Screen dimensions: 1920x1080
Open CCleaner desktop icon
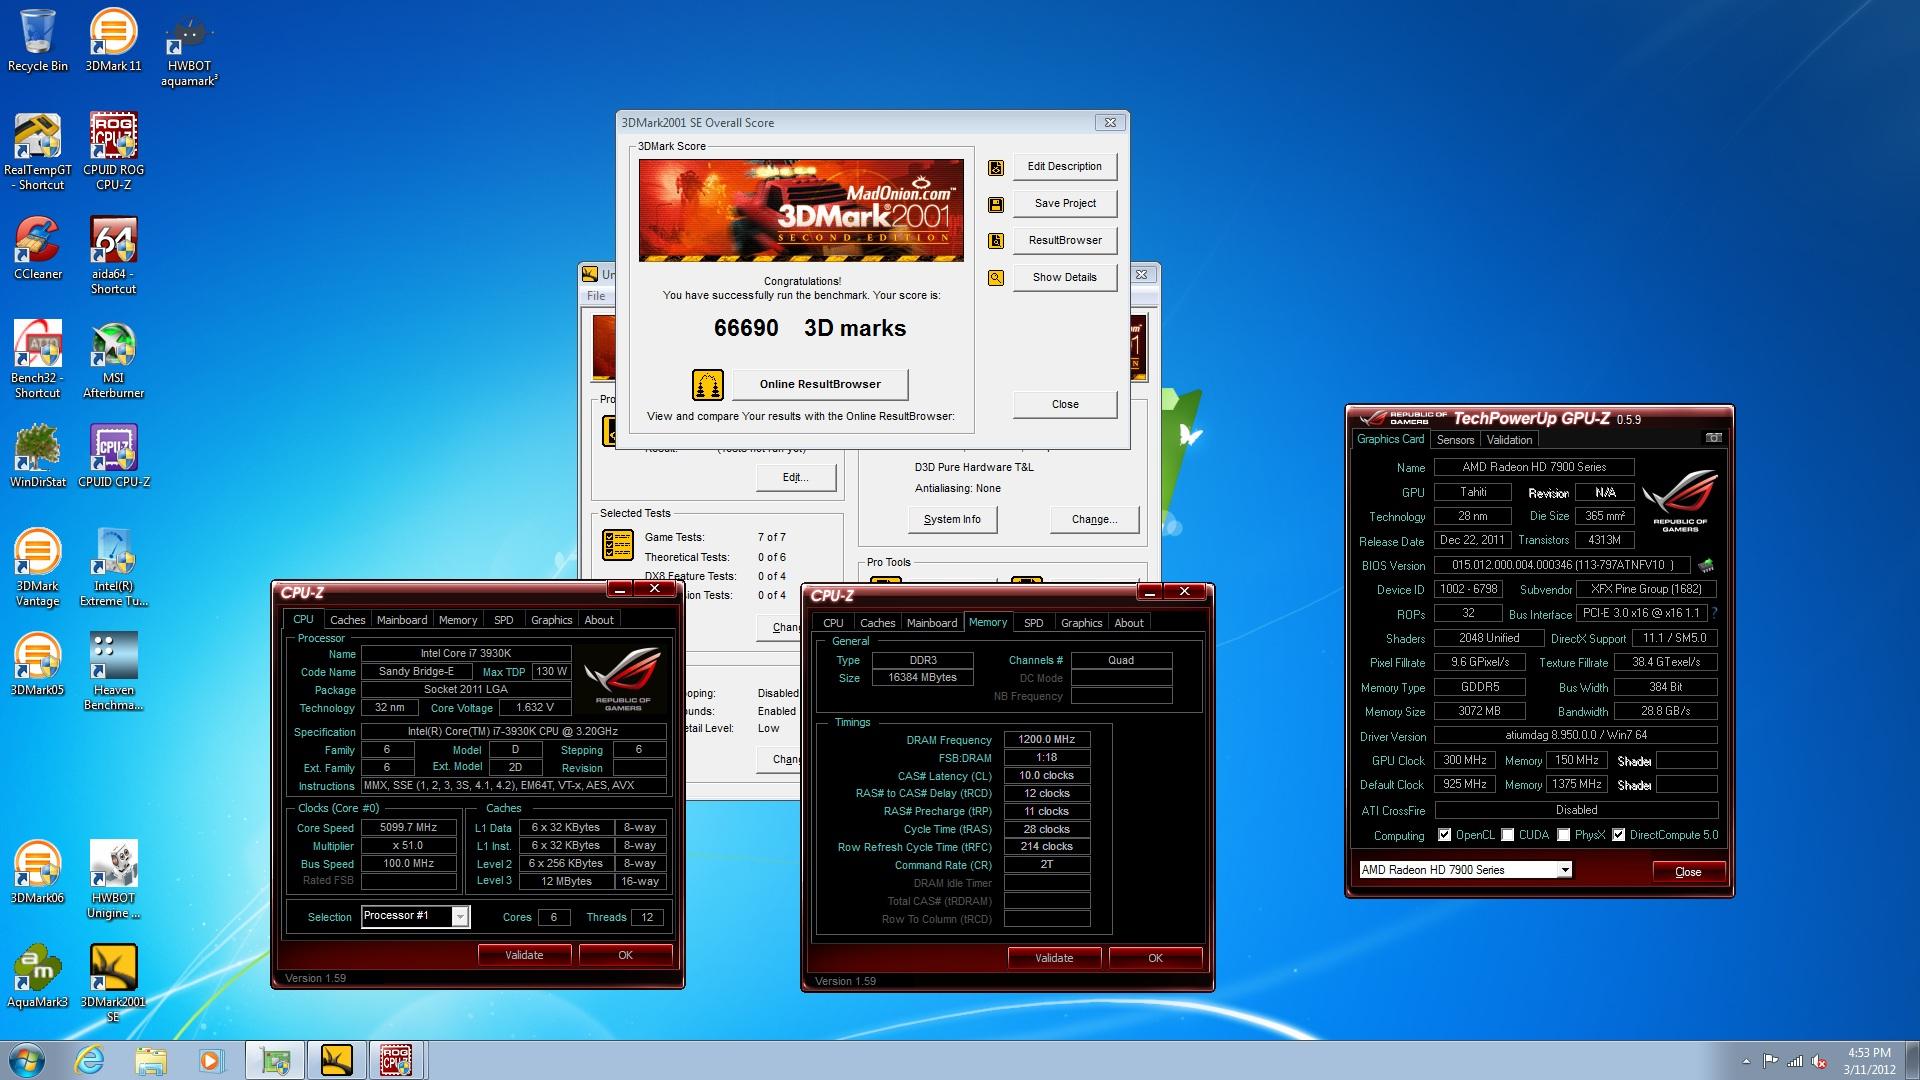(38, 248)
